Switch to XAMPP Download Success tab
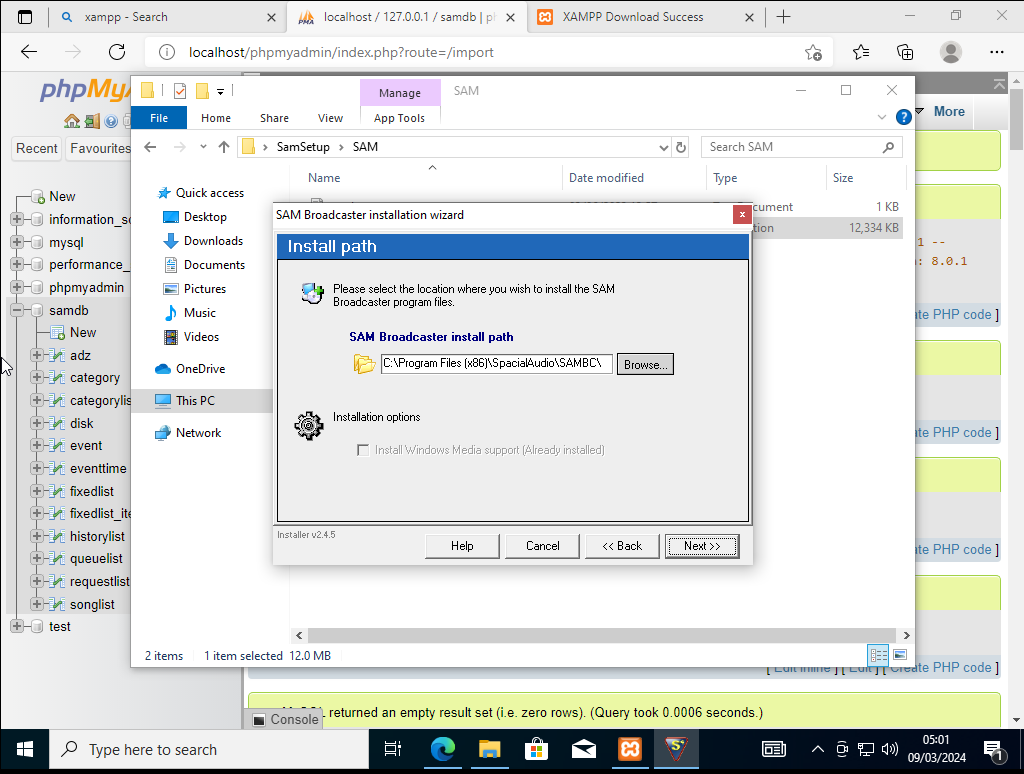 tap(633, 17)
